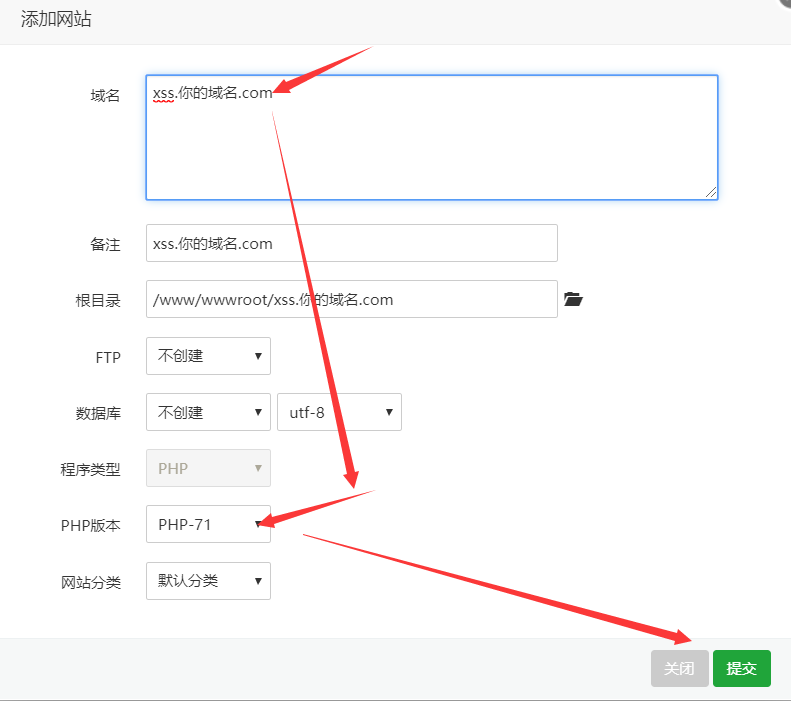Expand the 默认分类 site category dropdown
Viewport: 791px width, 701px height.
coord(208,581)
